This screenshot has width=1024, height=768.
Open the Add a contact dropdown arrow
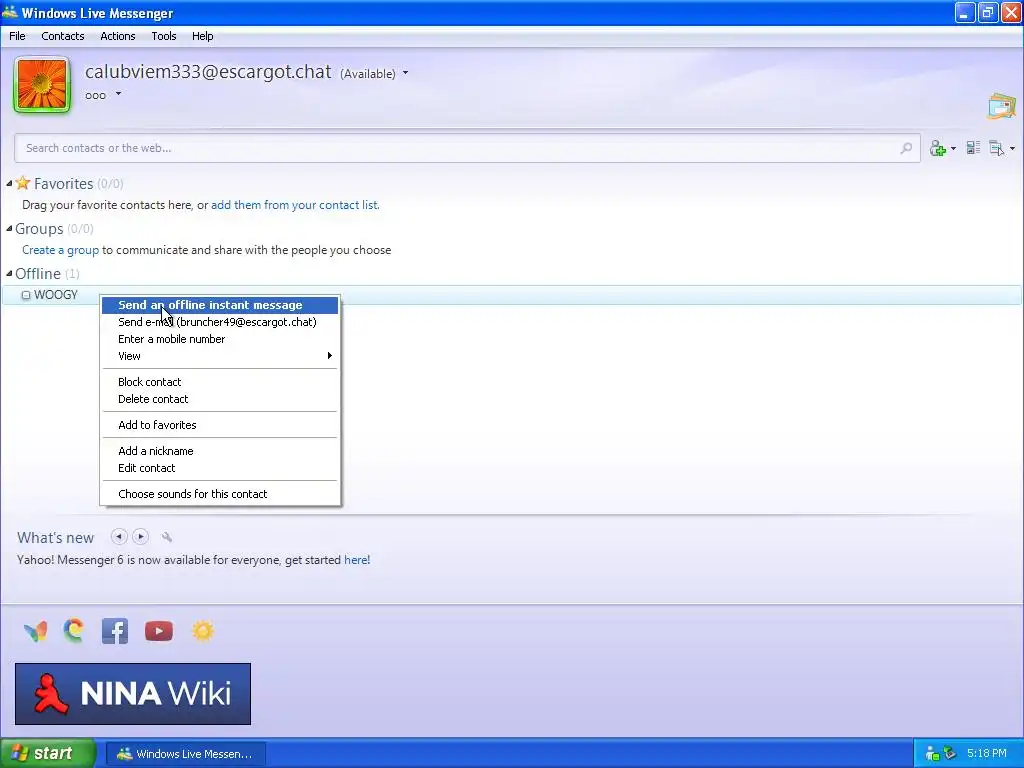coord(953,149)
